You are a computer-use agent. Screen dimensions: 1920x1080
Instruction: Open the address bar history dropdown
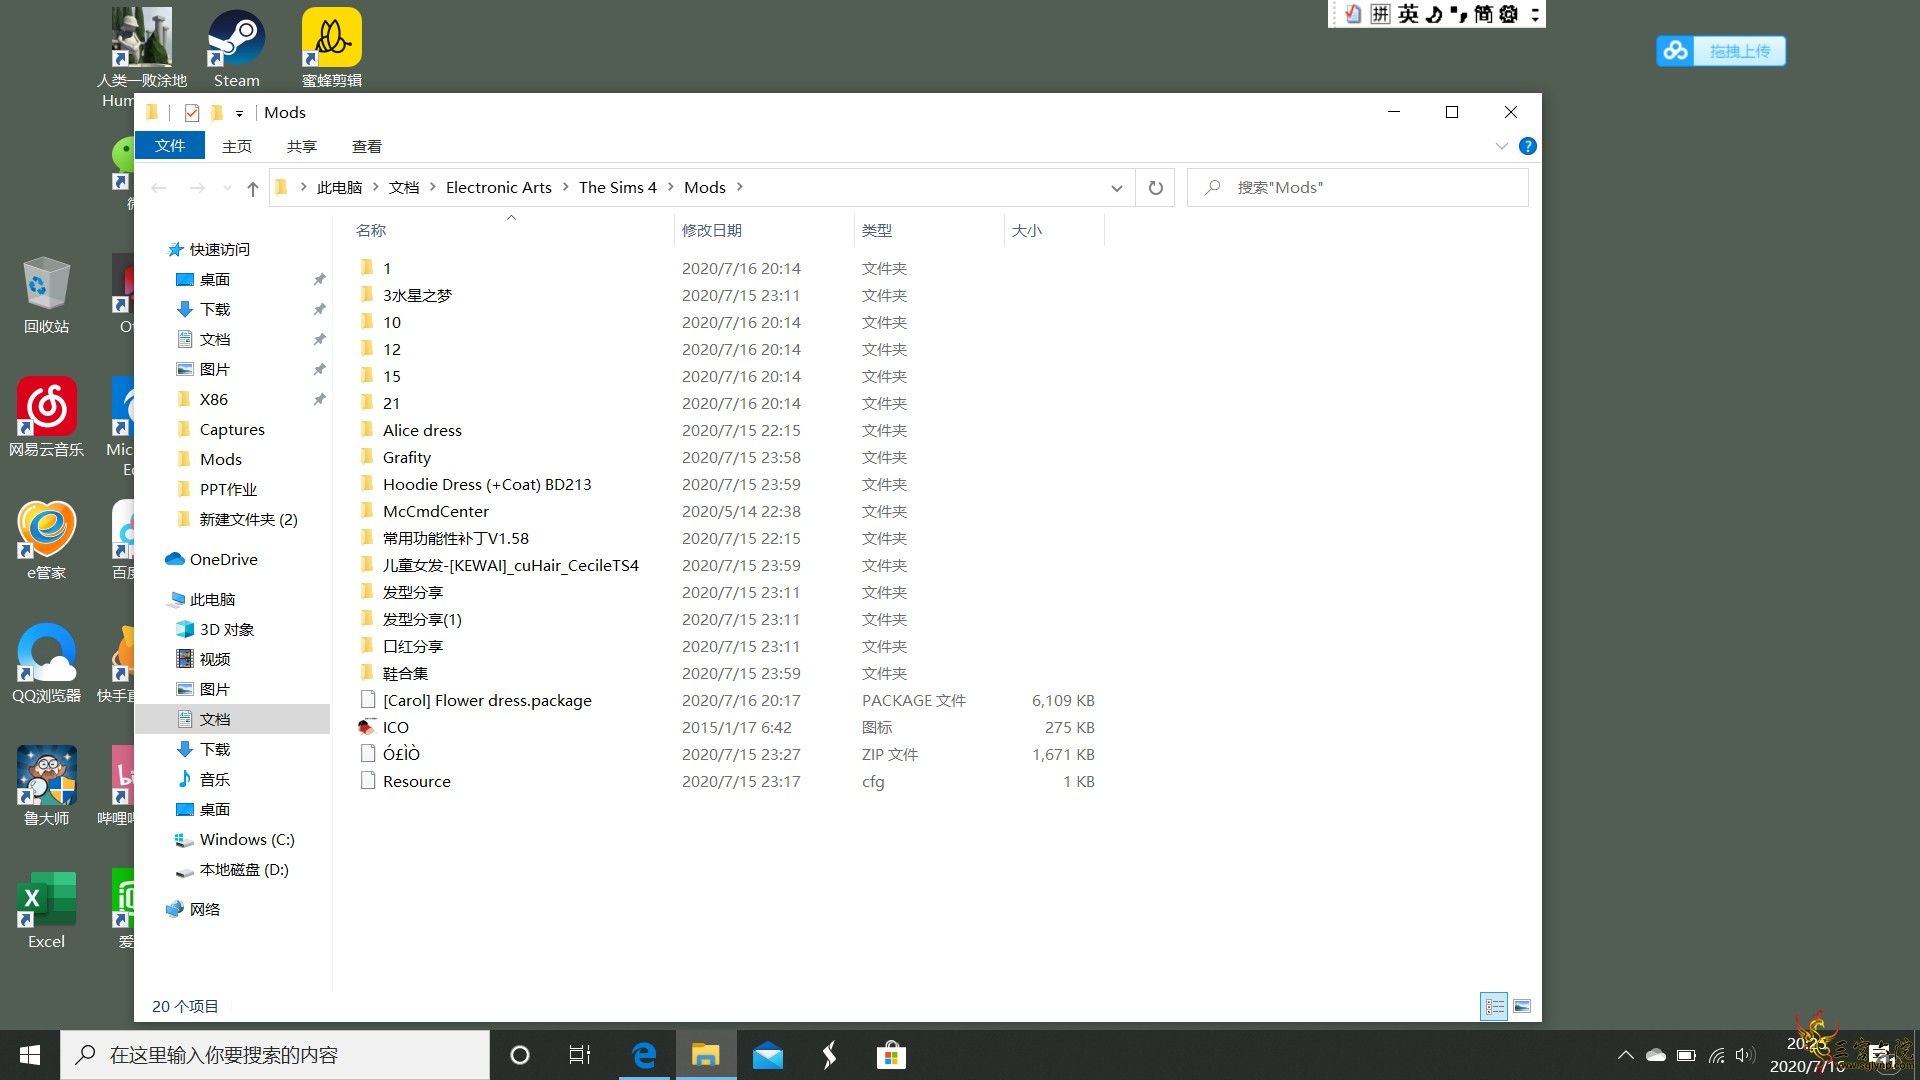pyautogui.click(x=1116, y=187)
